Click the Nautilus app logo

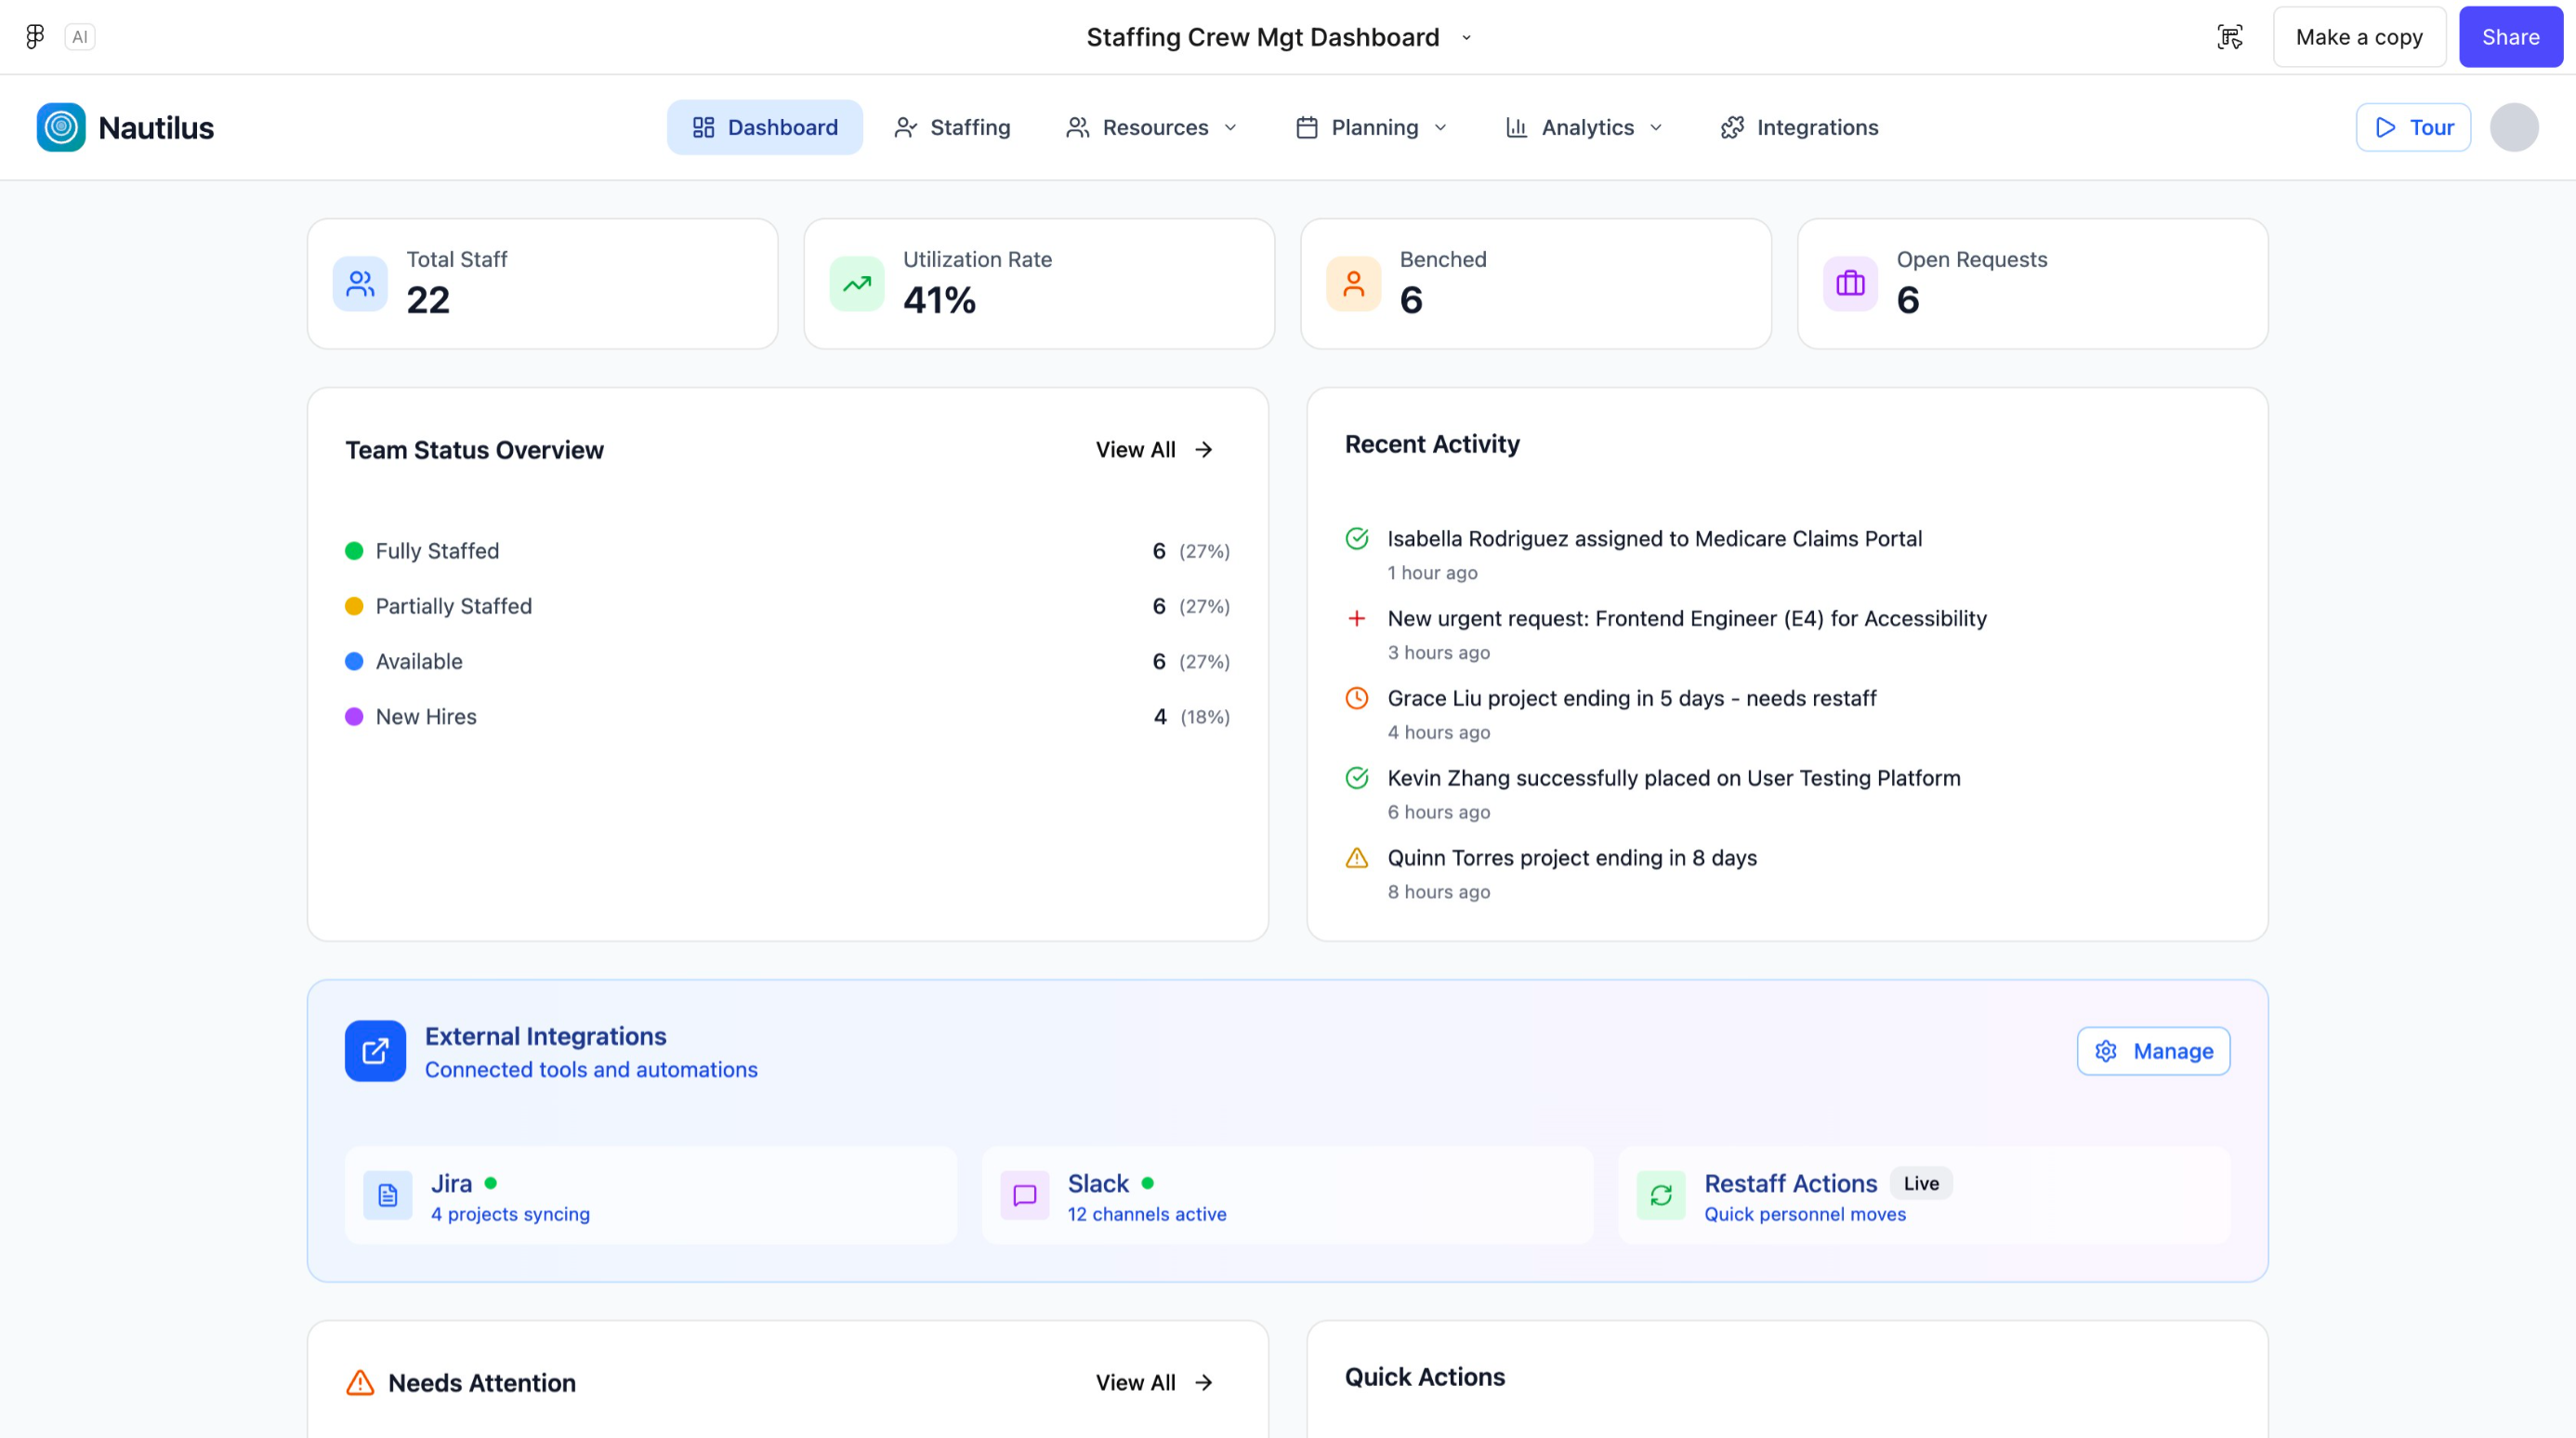click(61, 127)
